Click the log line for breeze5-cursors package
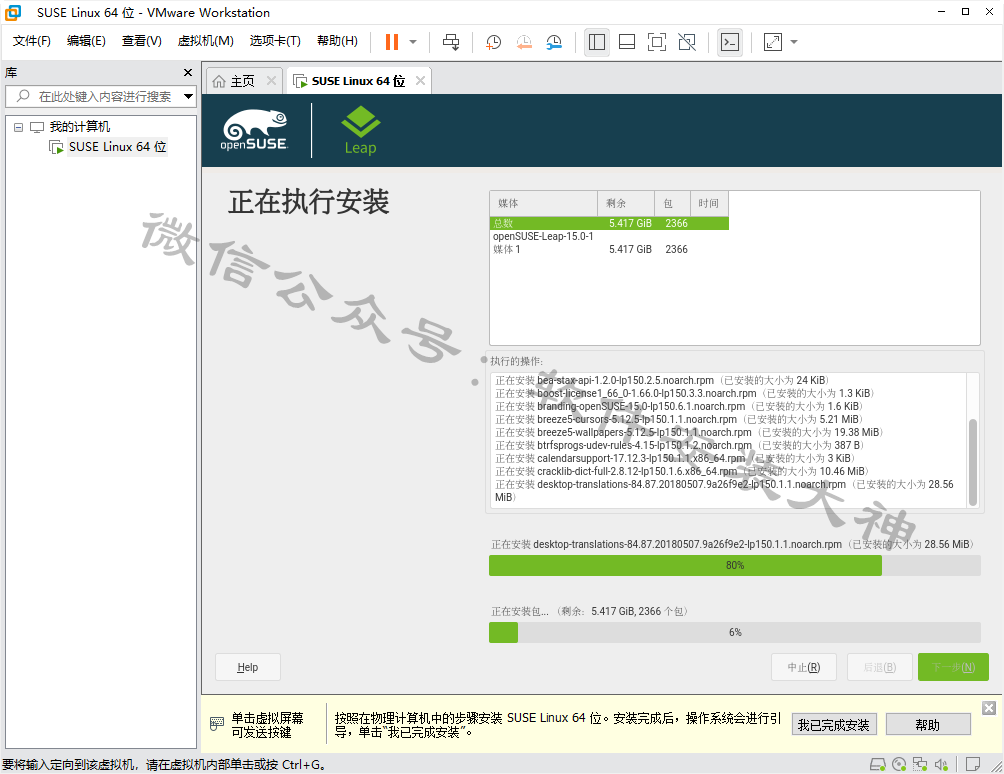This screenshot has height=774, width=1004. point(679,419)
